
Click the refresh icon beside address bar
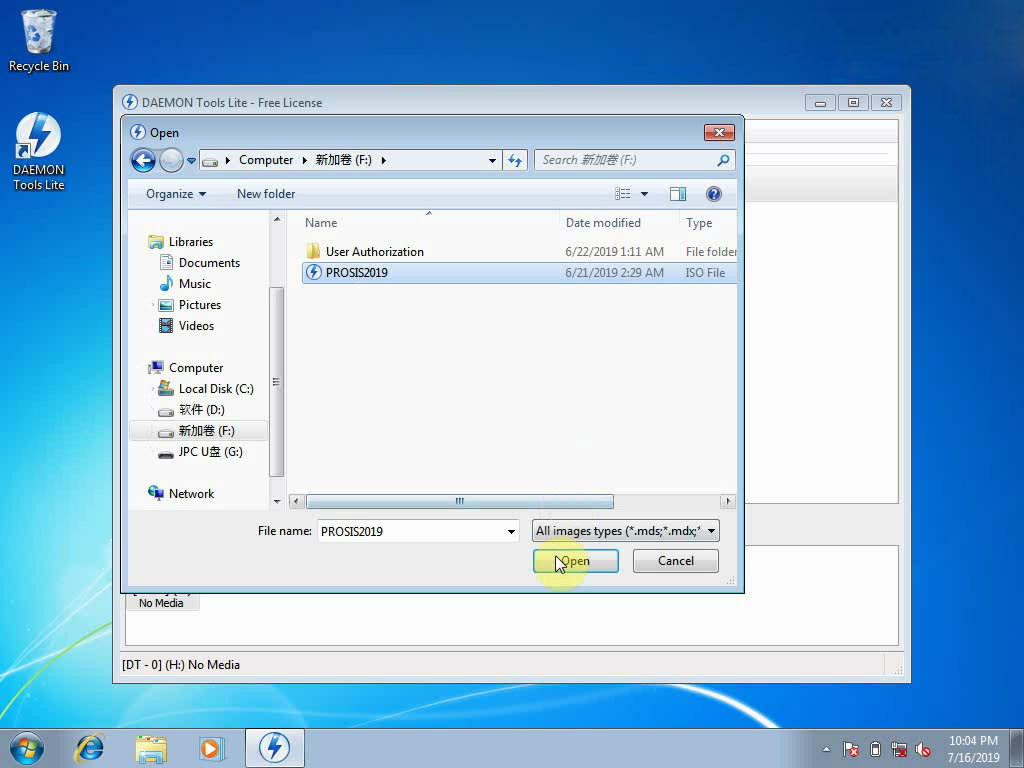[x=515, y=160]
